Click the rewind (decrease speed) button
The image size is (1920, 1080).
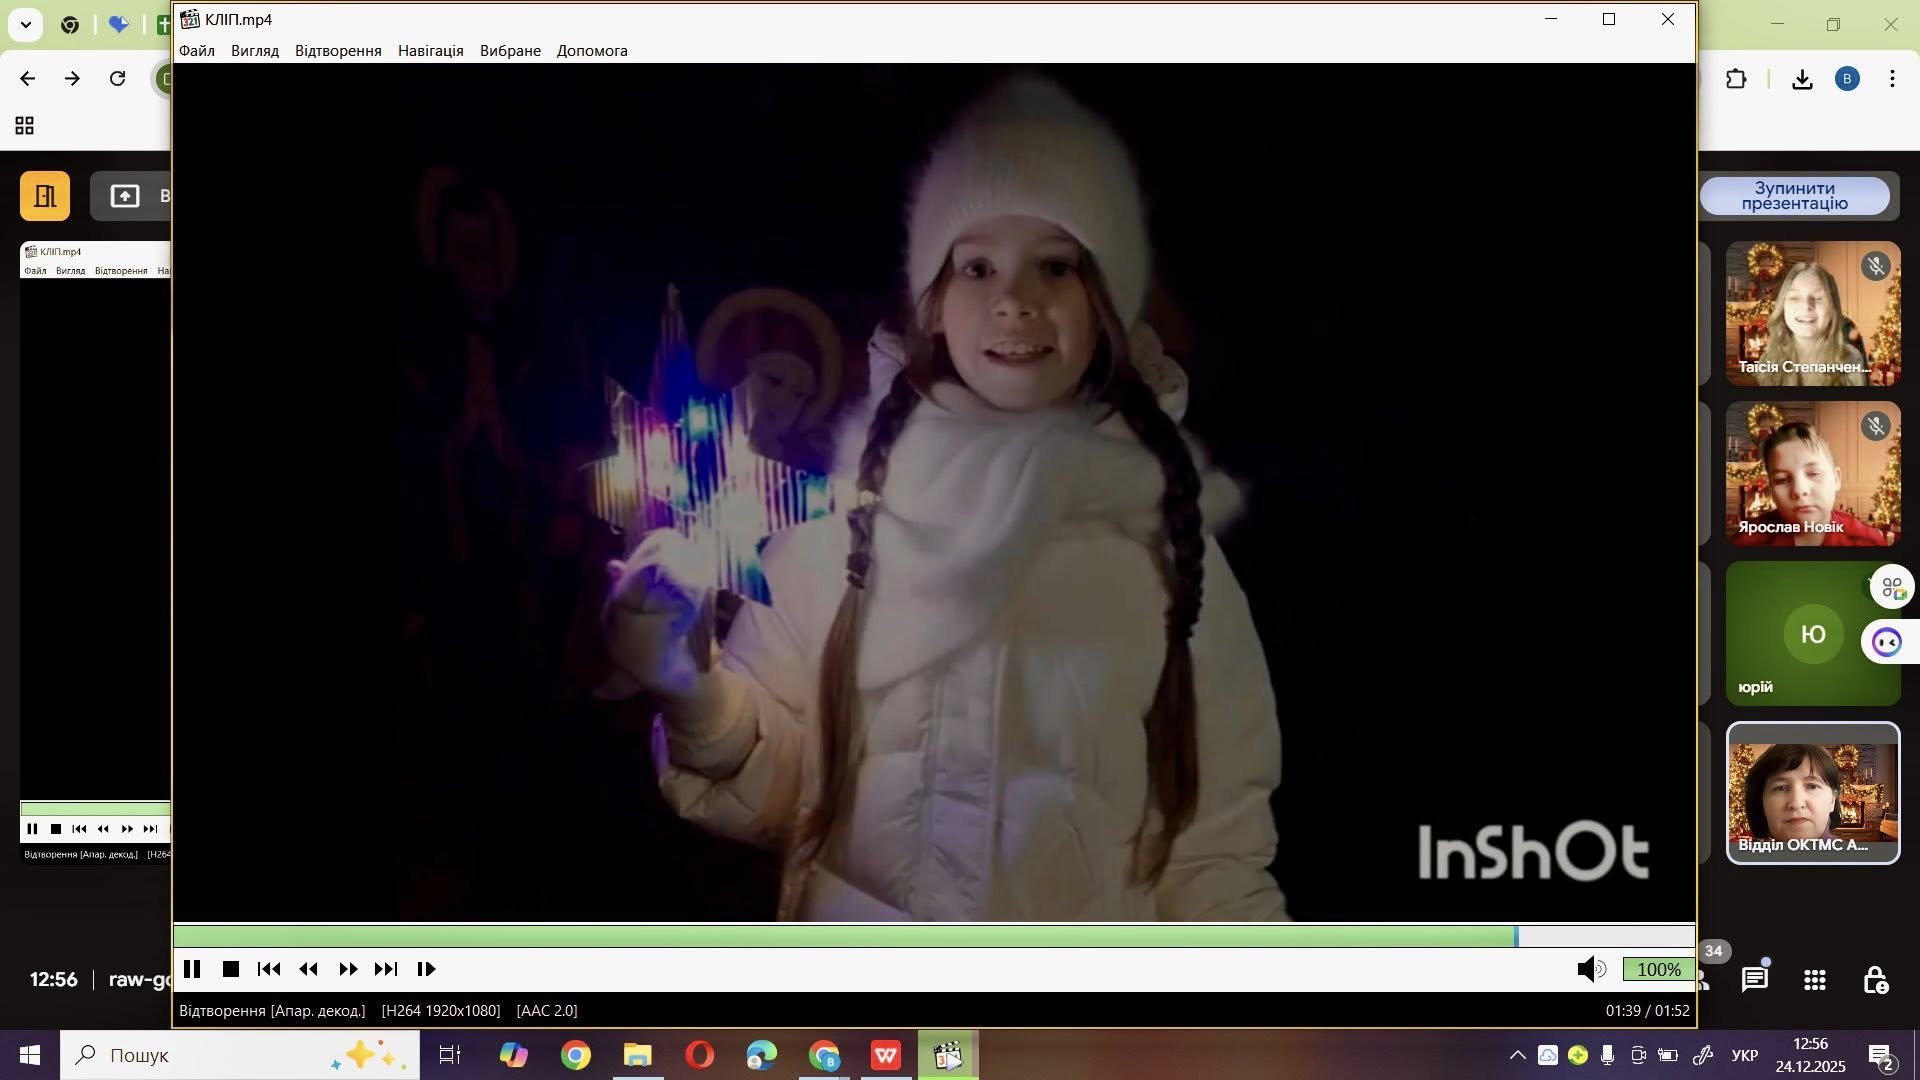308,969
